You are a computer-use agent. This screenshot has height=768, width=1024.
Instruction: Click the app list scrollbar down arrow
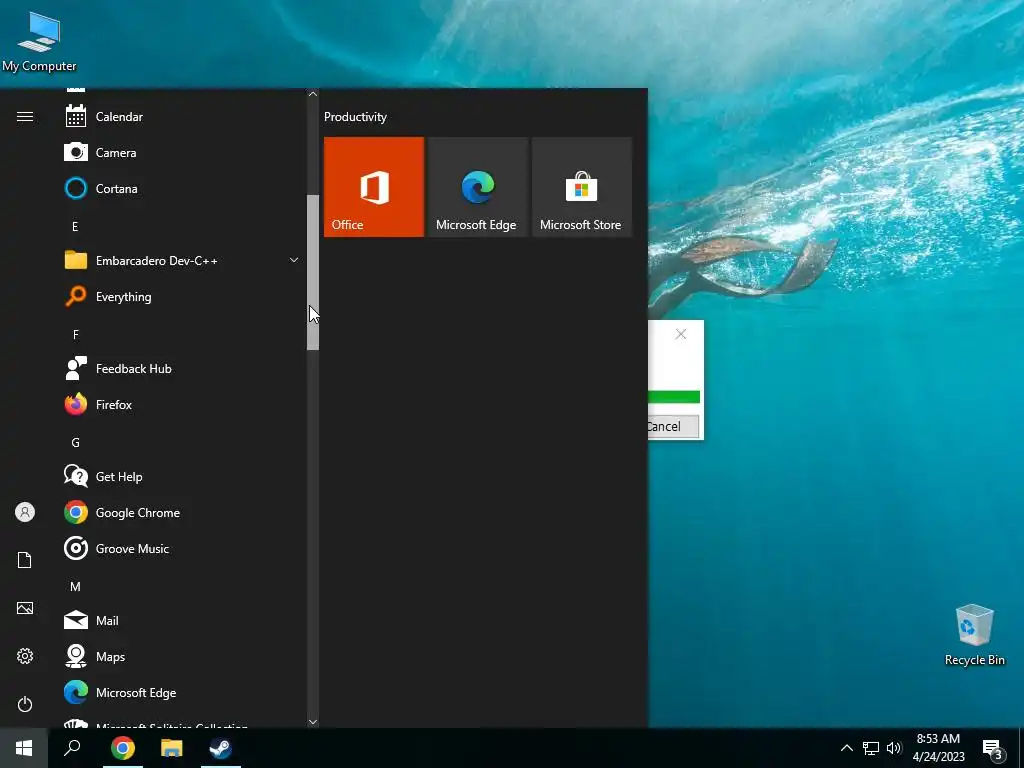click(313, 722)
